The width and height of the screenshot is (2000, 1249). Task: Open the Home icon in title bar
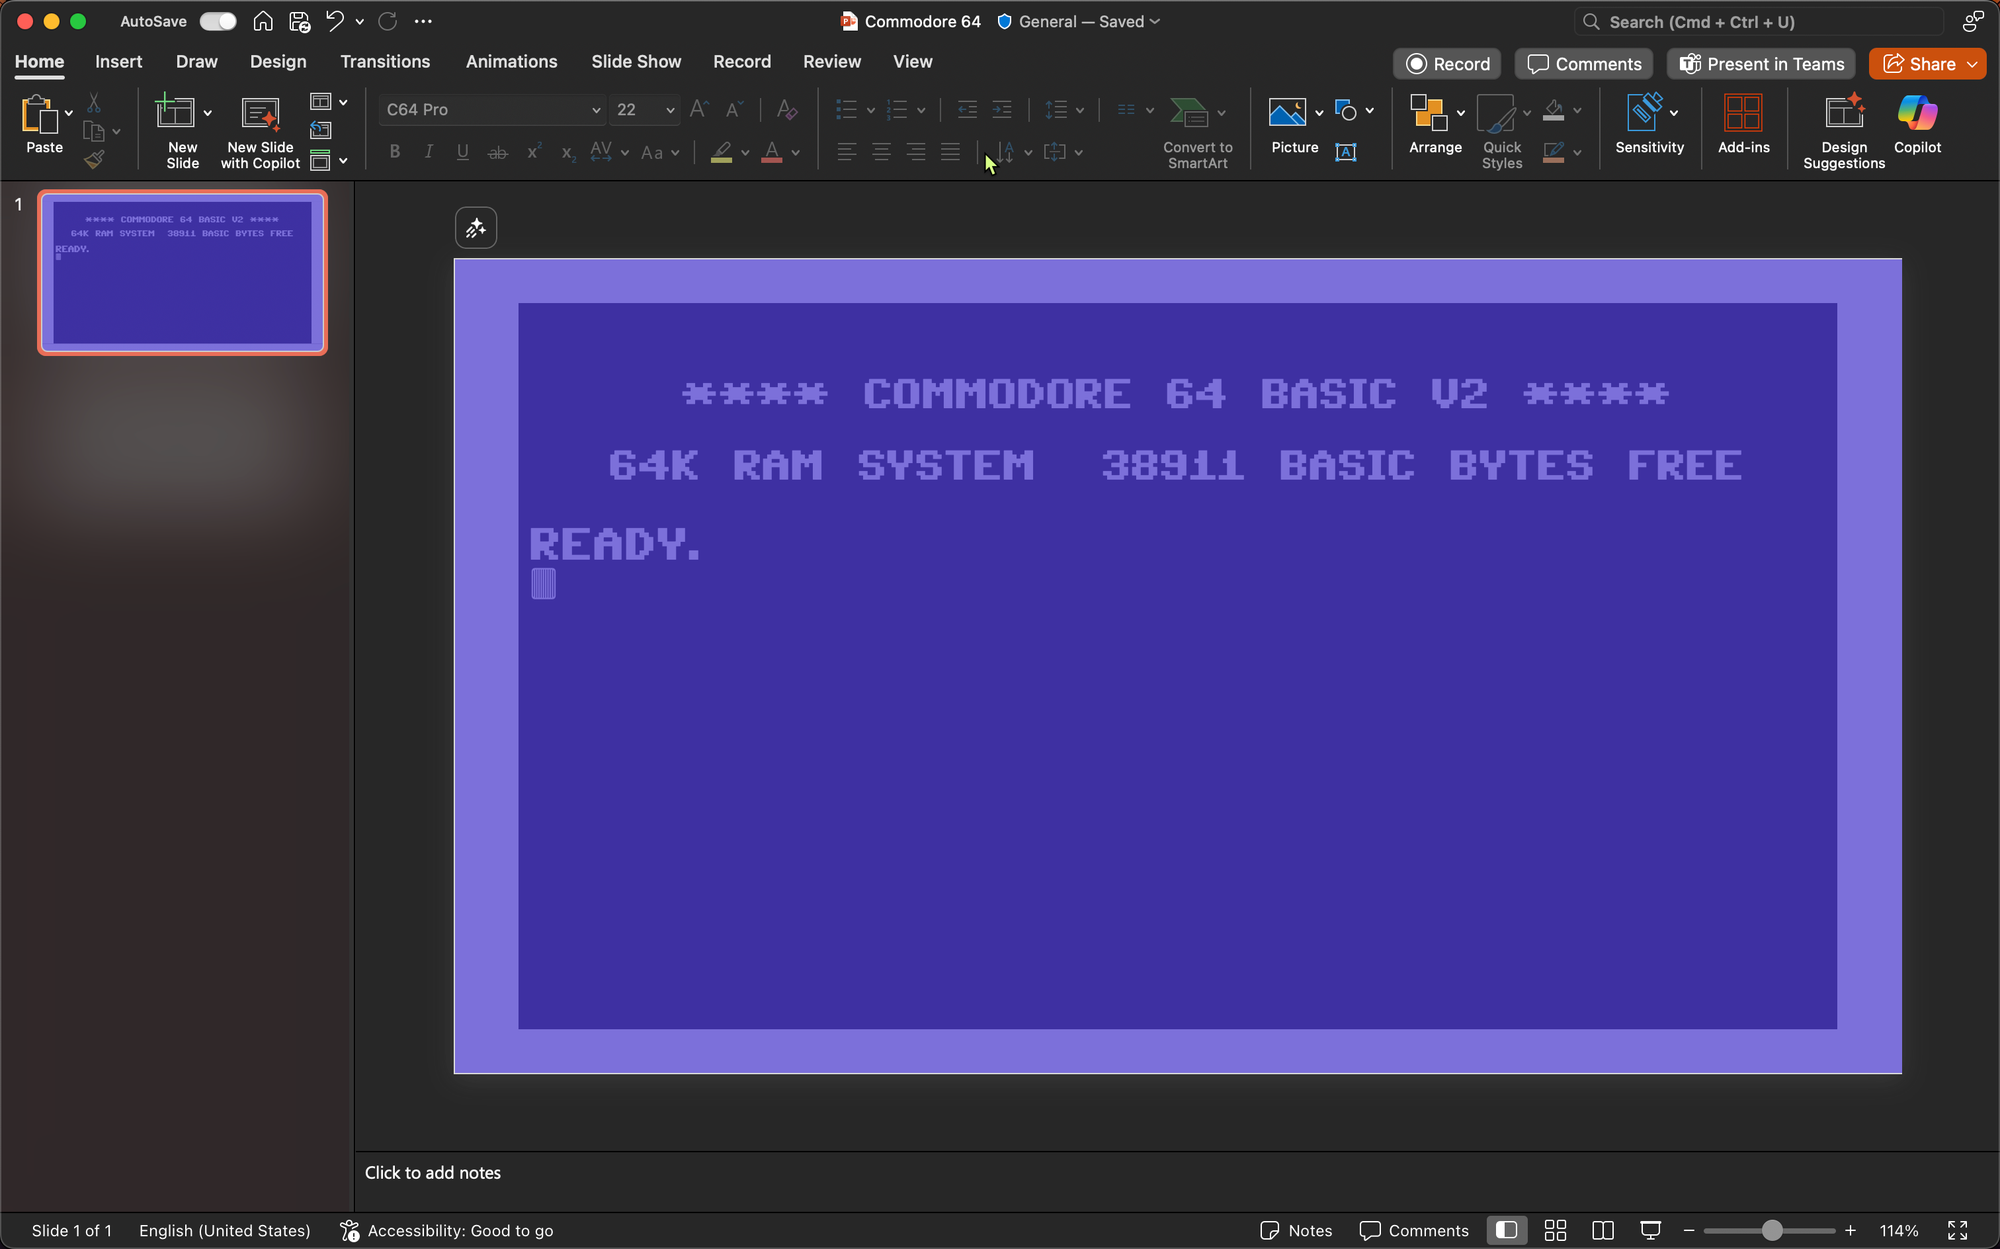[263, 21]
